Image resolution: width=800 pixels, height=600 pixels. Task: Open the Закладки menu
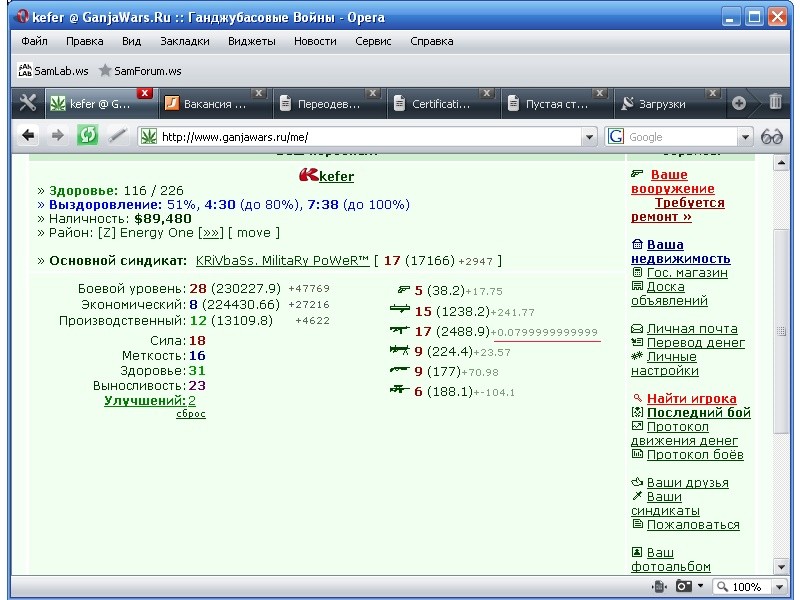(185, 41)
